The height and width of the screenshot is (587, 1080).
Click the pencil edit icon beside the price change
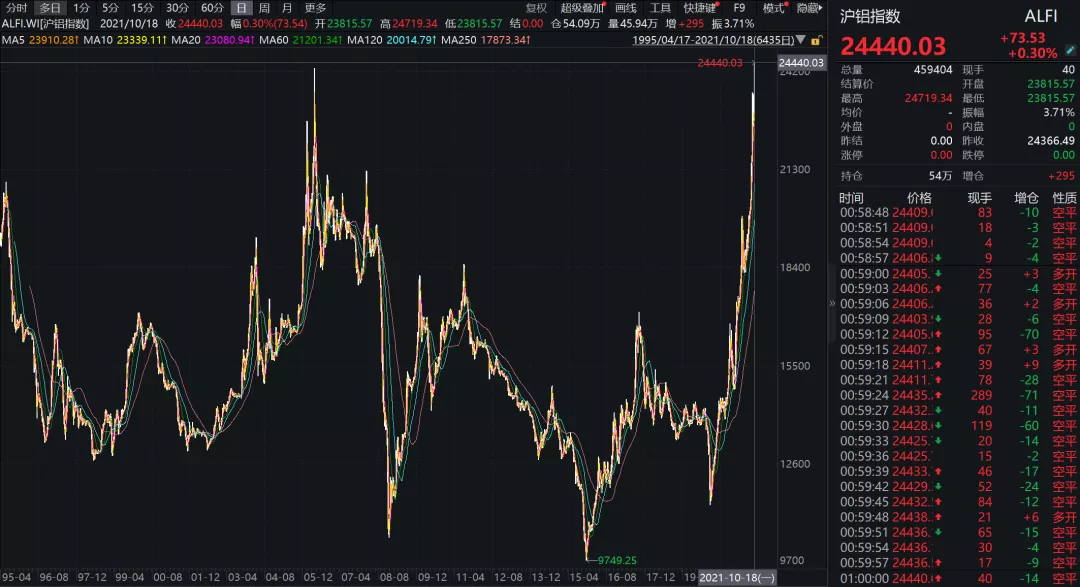[1071, 48]
